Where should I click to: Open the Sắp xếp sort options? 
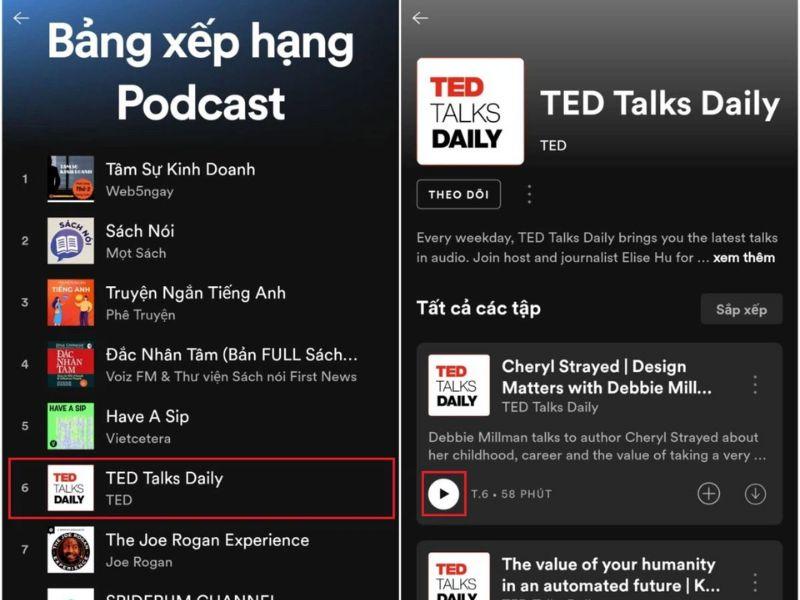(x=741, y=309)
